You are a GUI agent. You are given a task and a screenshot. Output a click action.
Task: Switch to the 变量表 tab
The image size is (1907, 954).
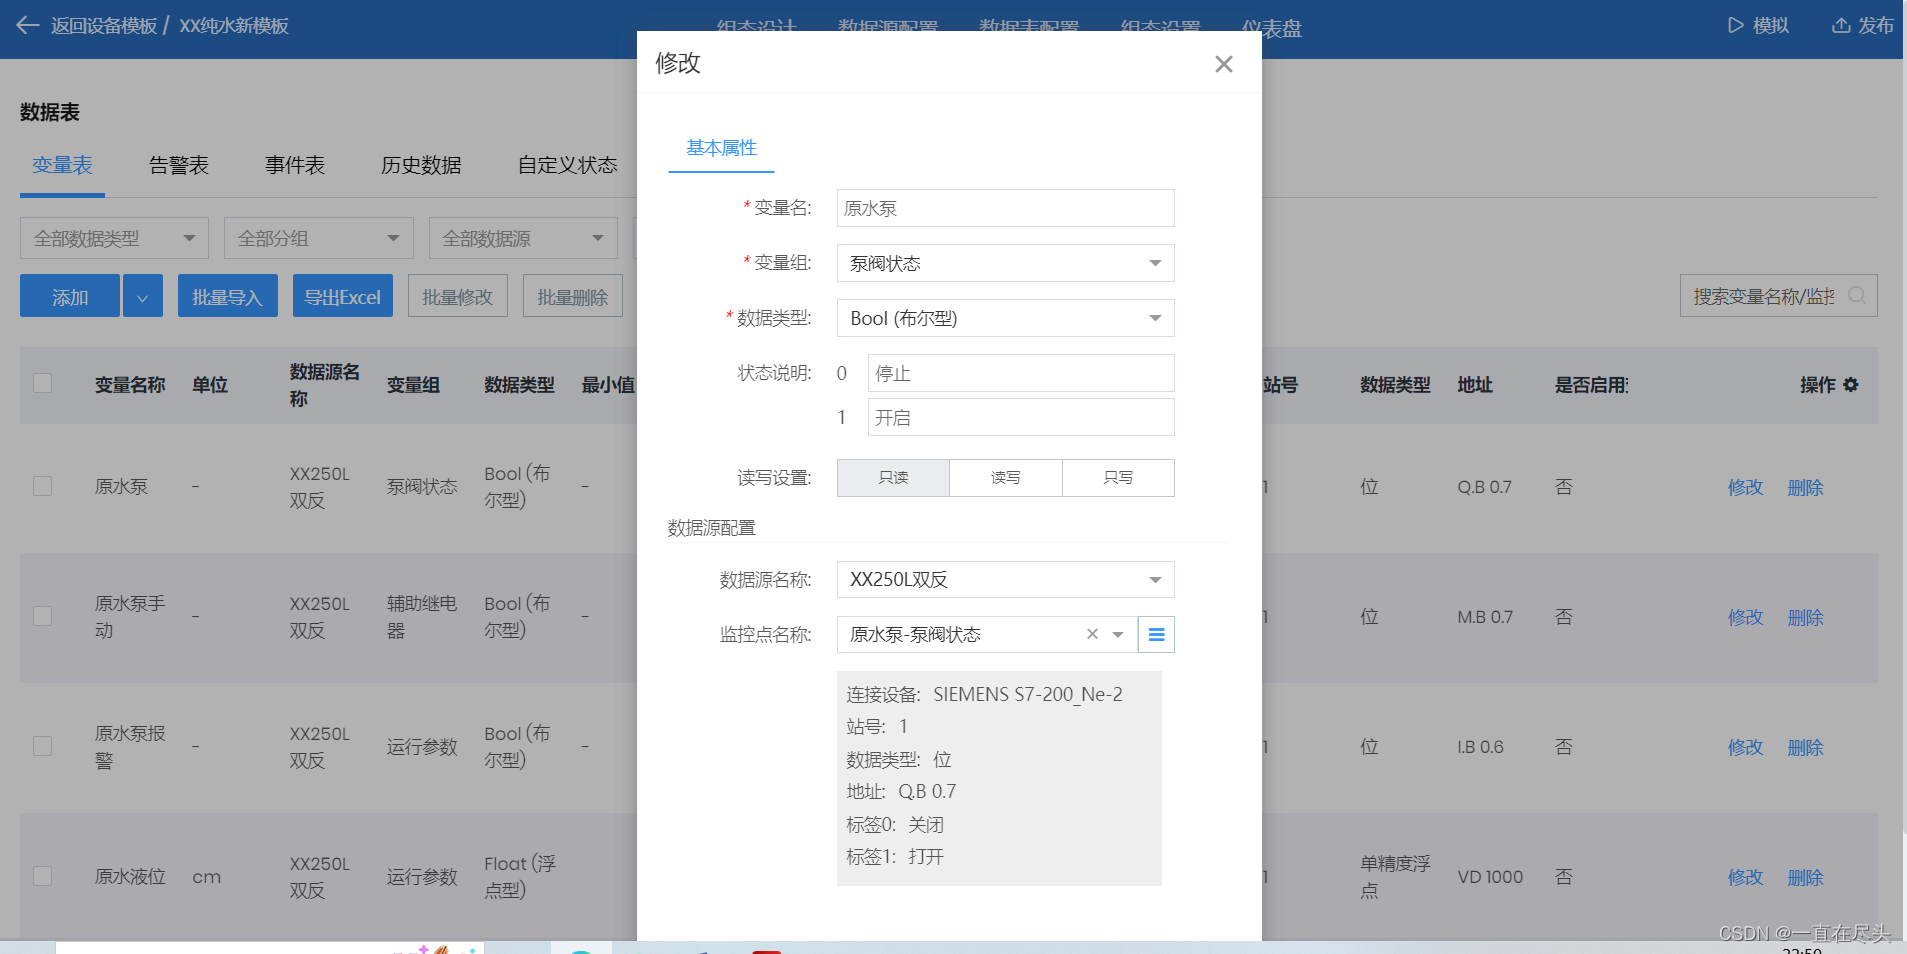coord(62,166)
